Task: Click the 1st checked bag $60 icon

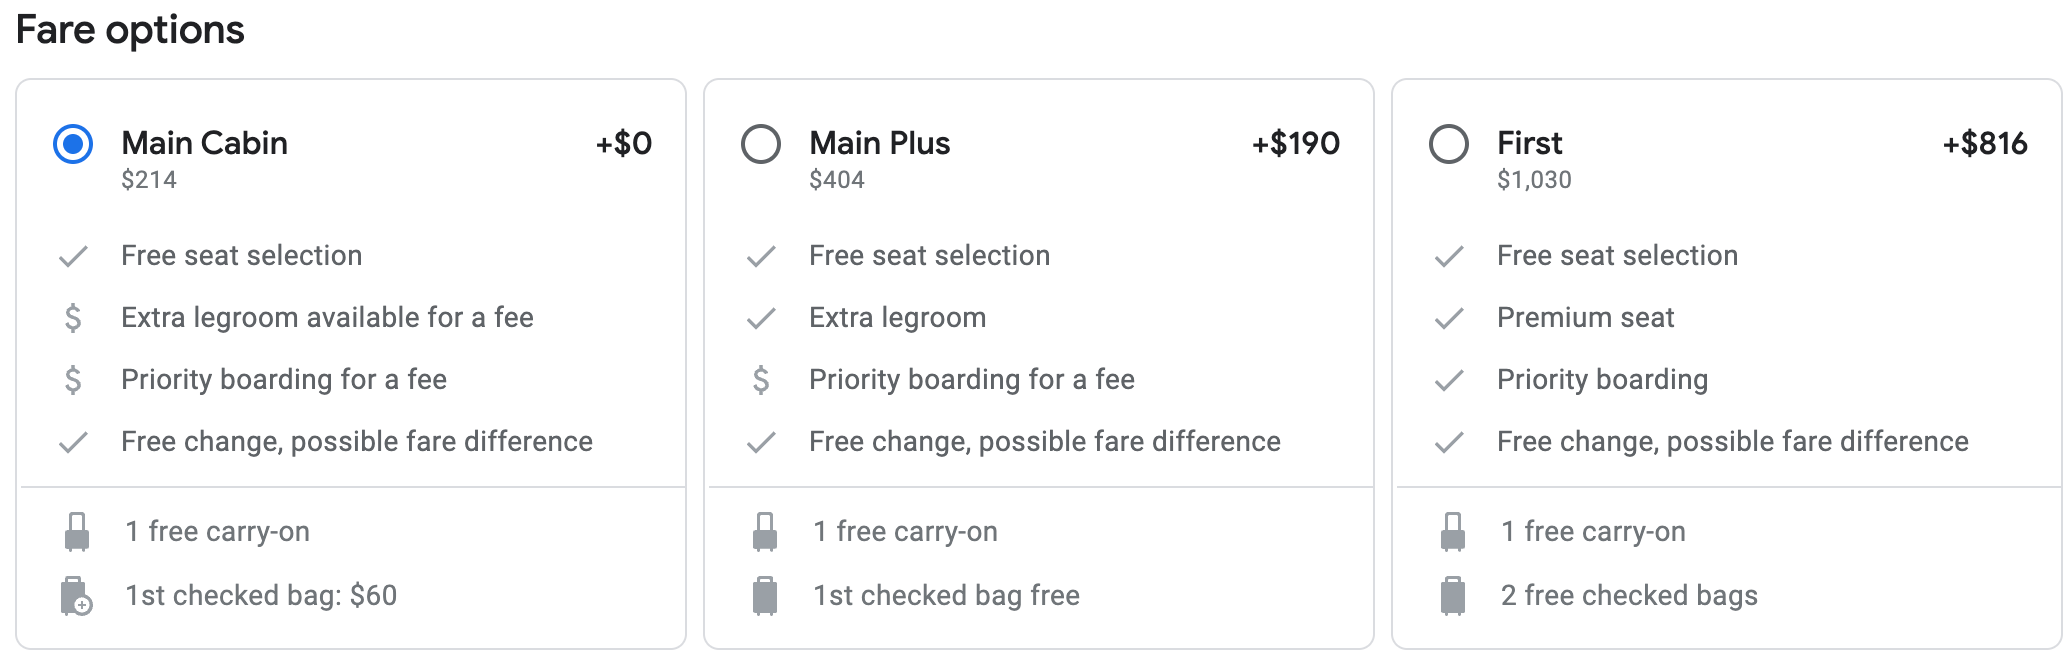Action: point(77,596)
